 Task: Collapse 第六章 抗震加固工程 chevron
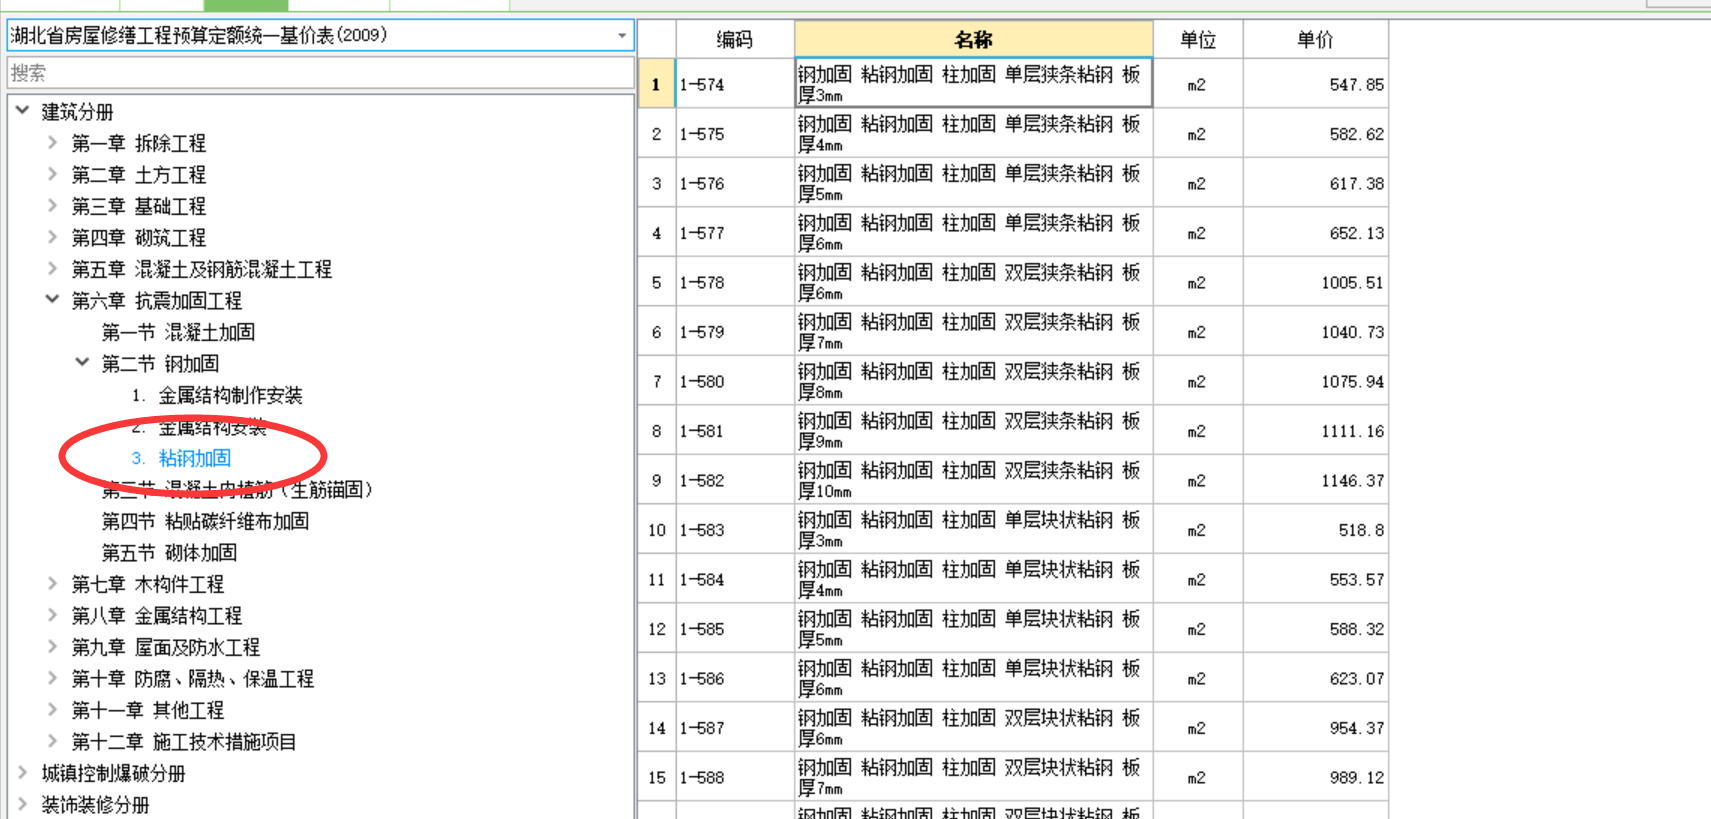(52, 300)
